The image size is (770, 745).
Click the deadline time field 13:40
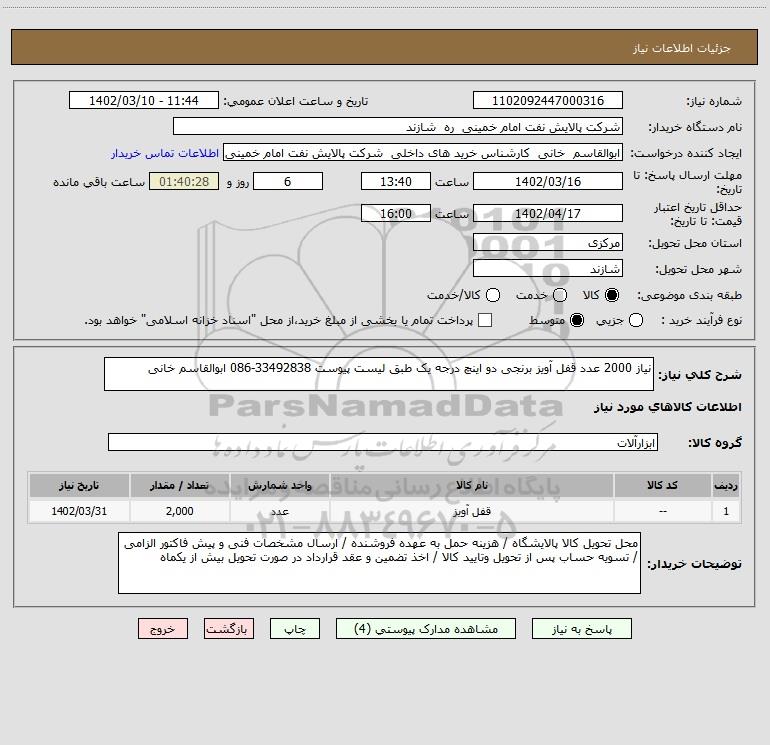click(x=396, y=181)
